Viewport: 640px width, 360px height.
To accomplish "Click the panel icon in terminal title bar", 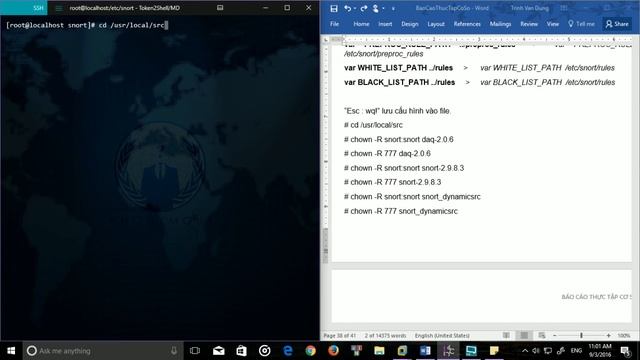I will tap(220, 8).
